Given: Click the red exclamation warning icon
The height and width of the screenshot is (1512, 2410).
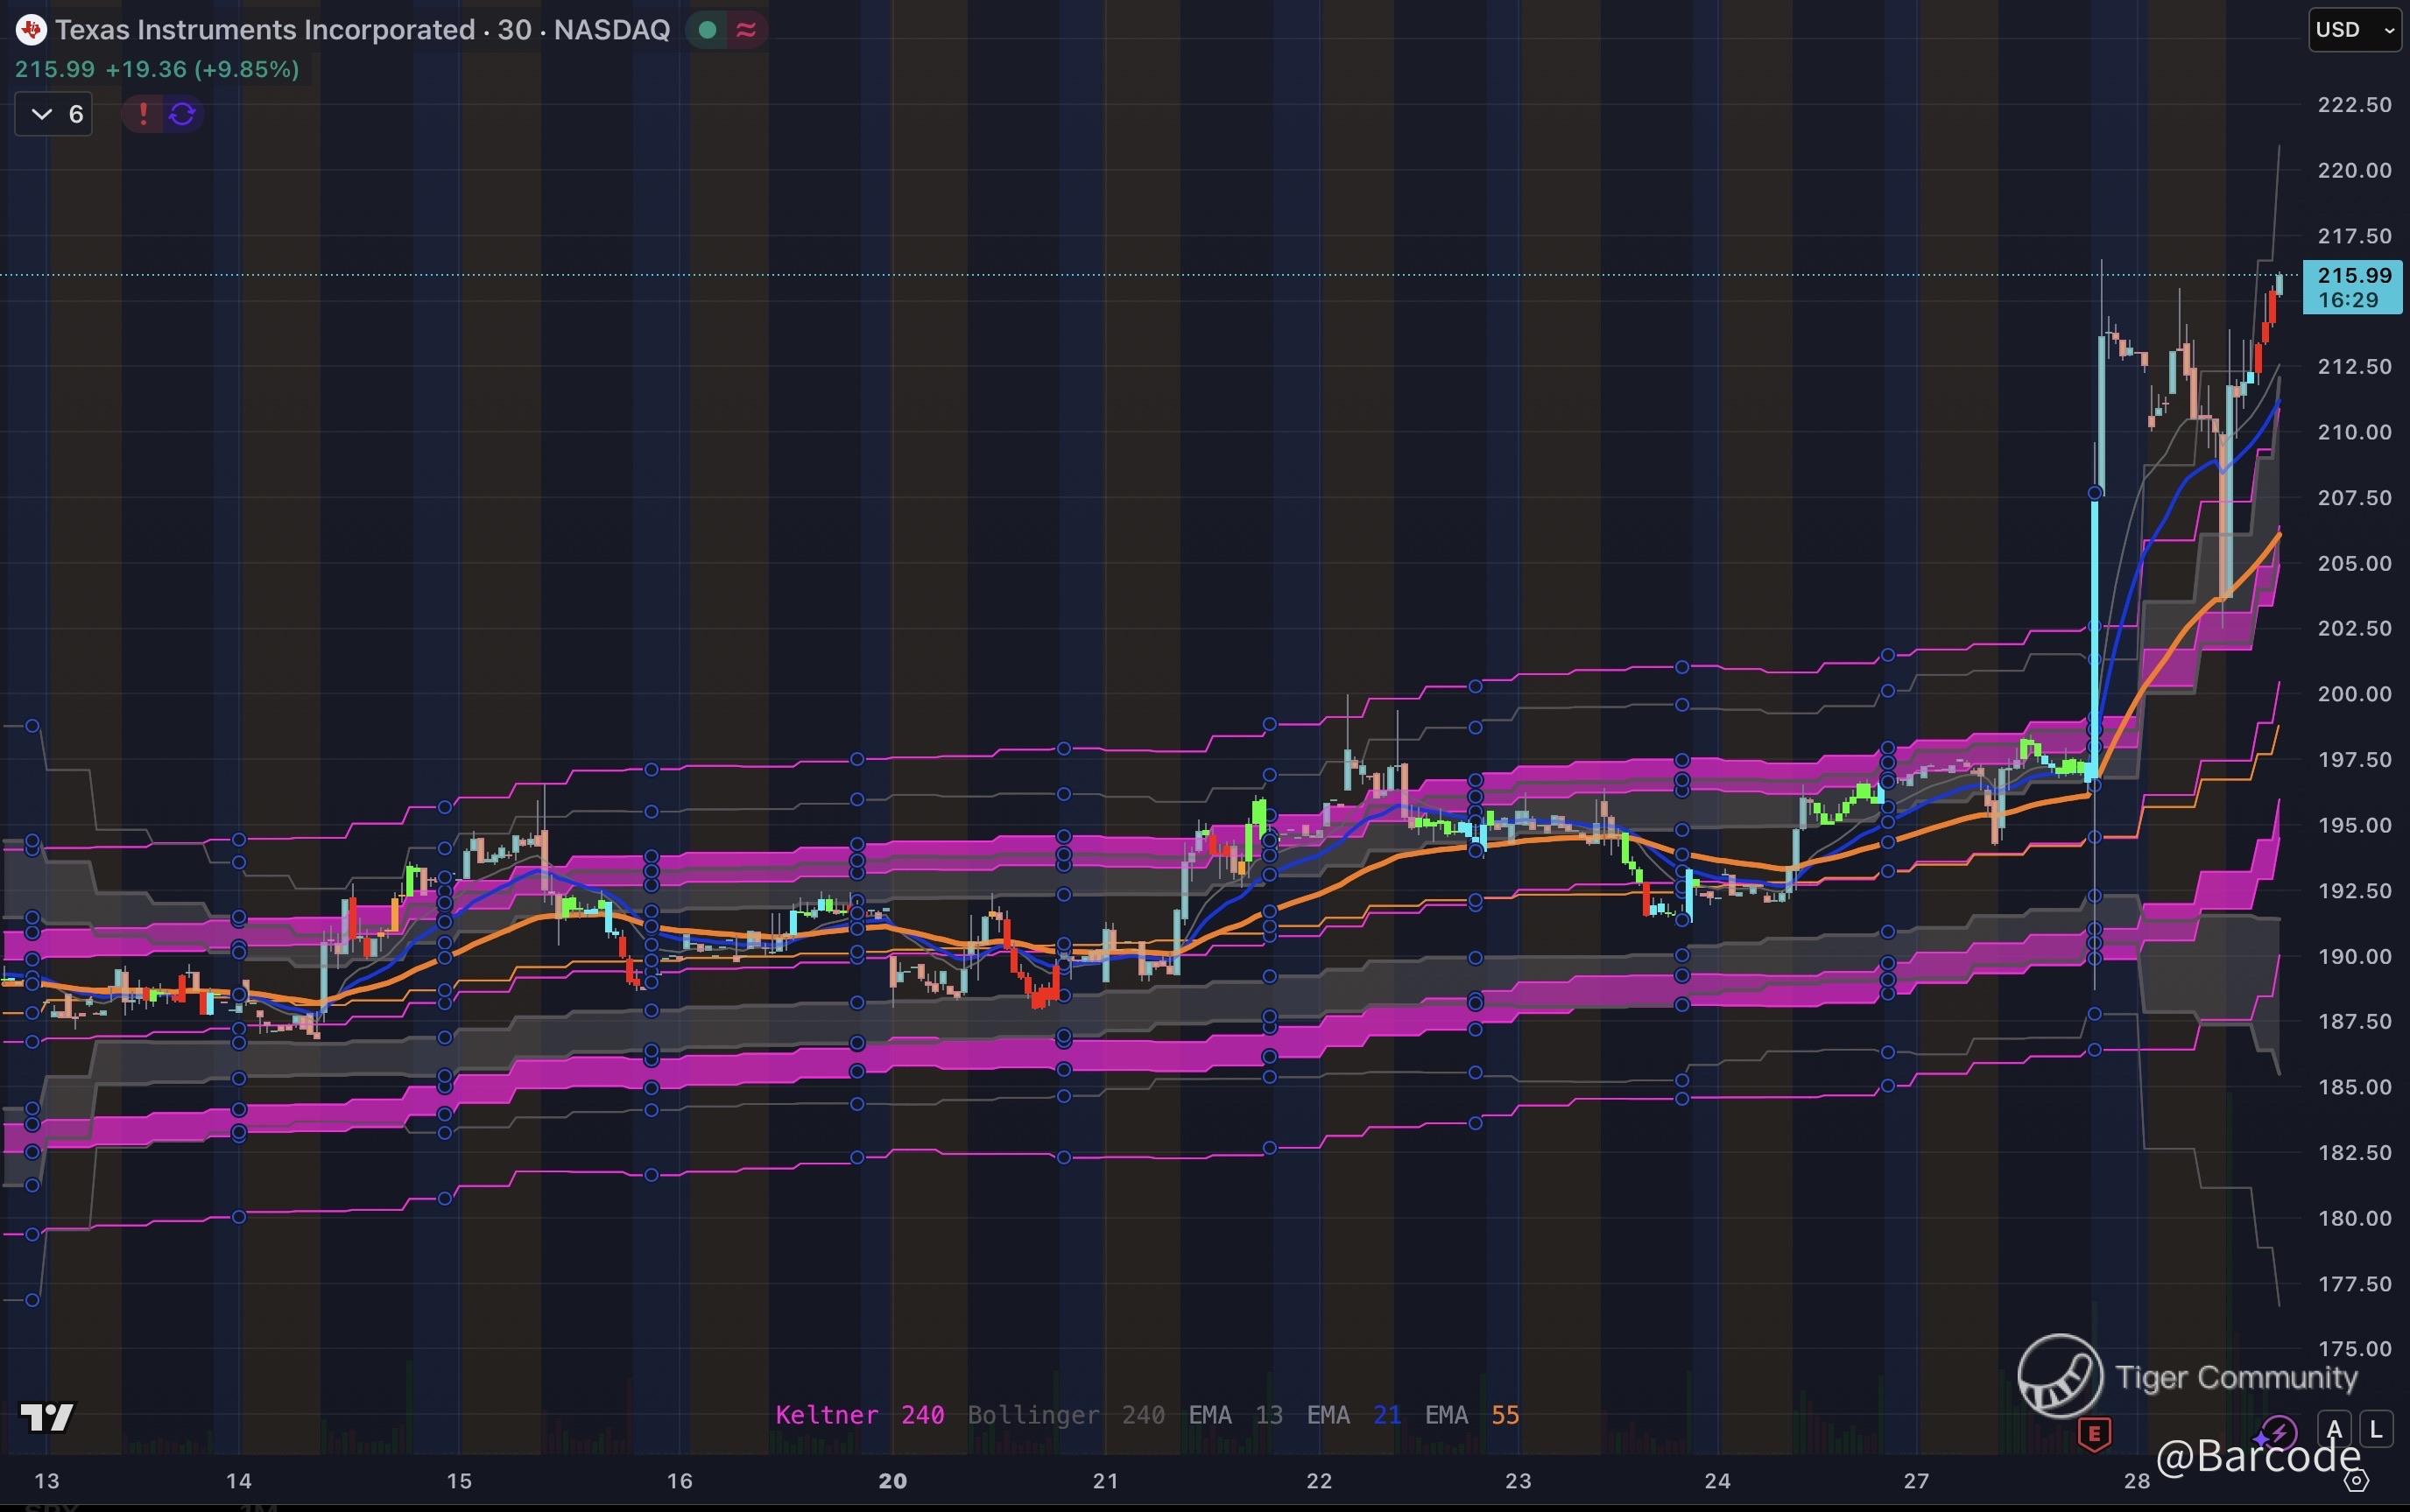Looking at the screenshot, I should pos(143,114).
